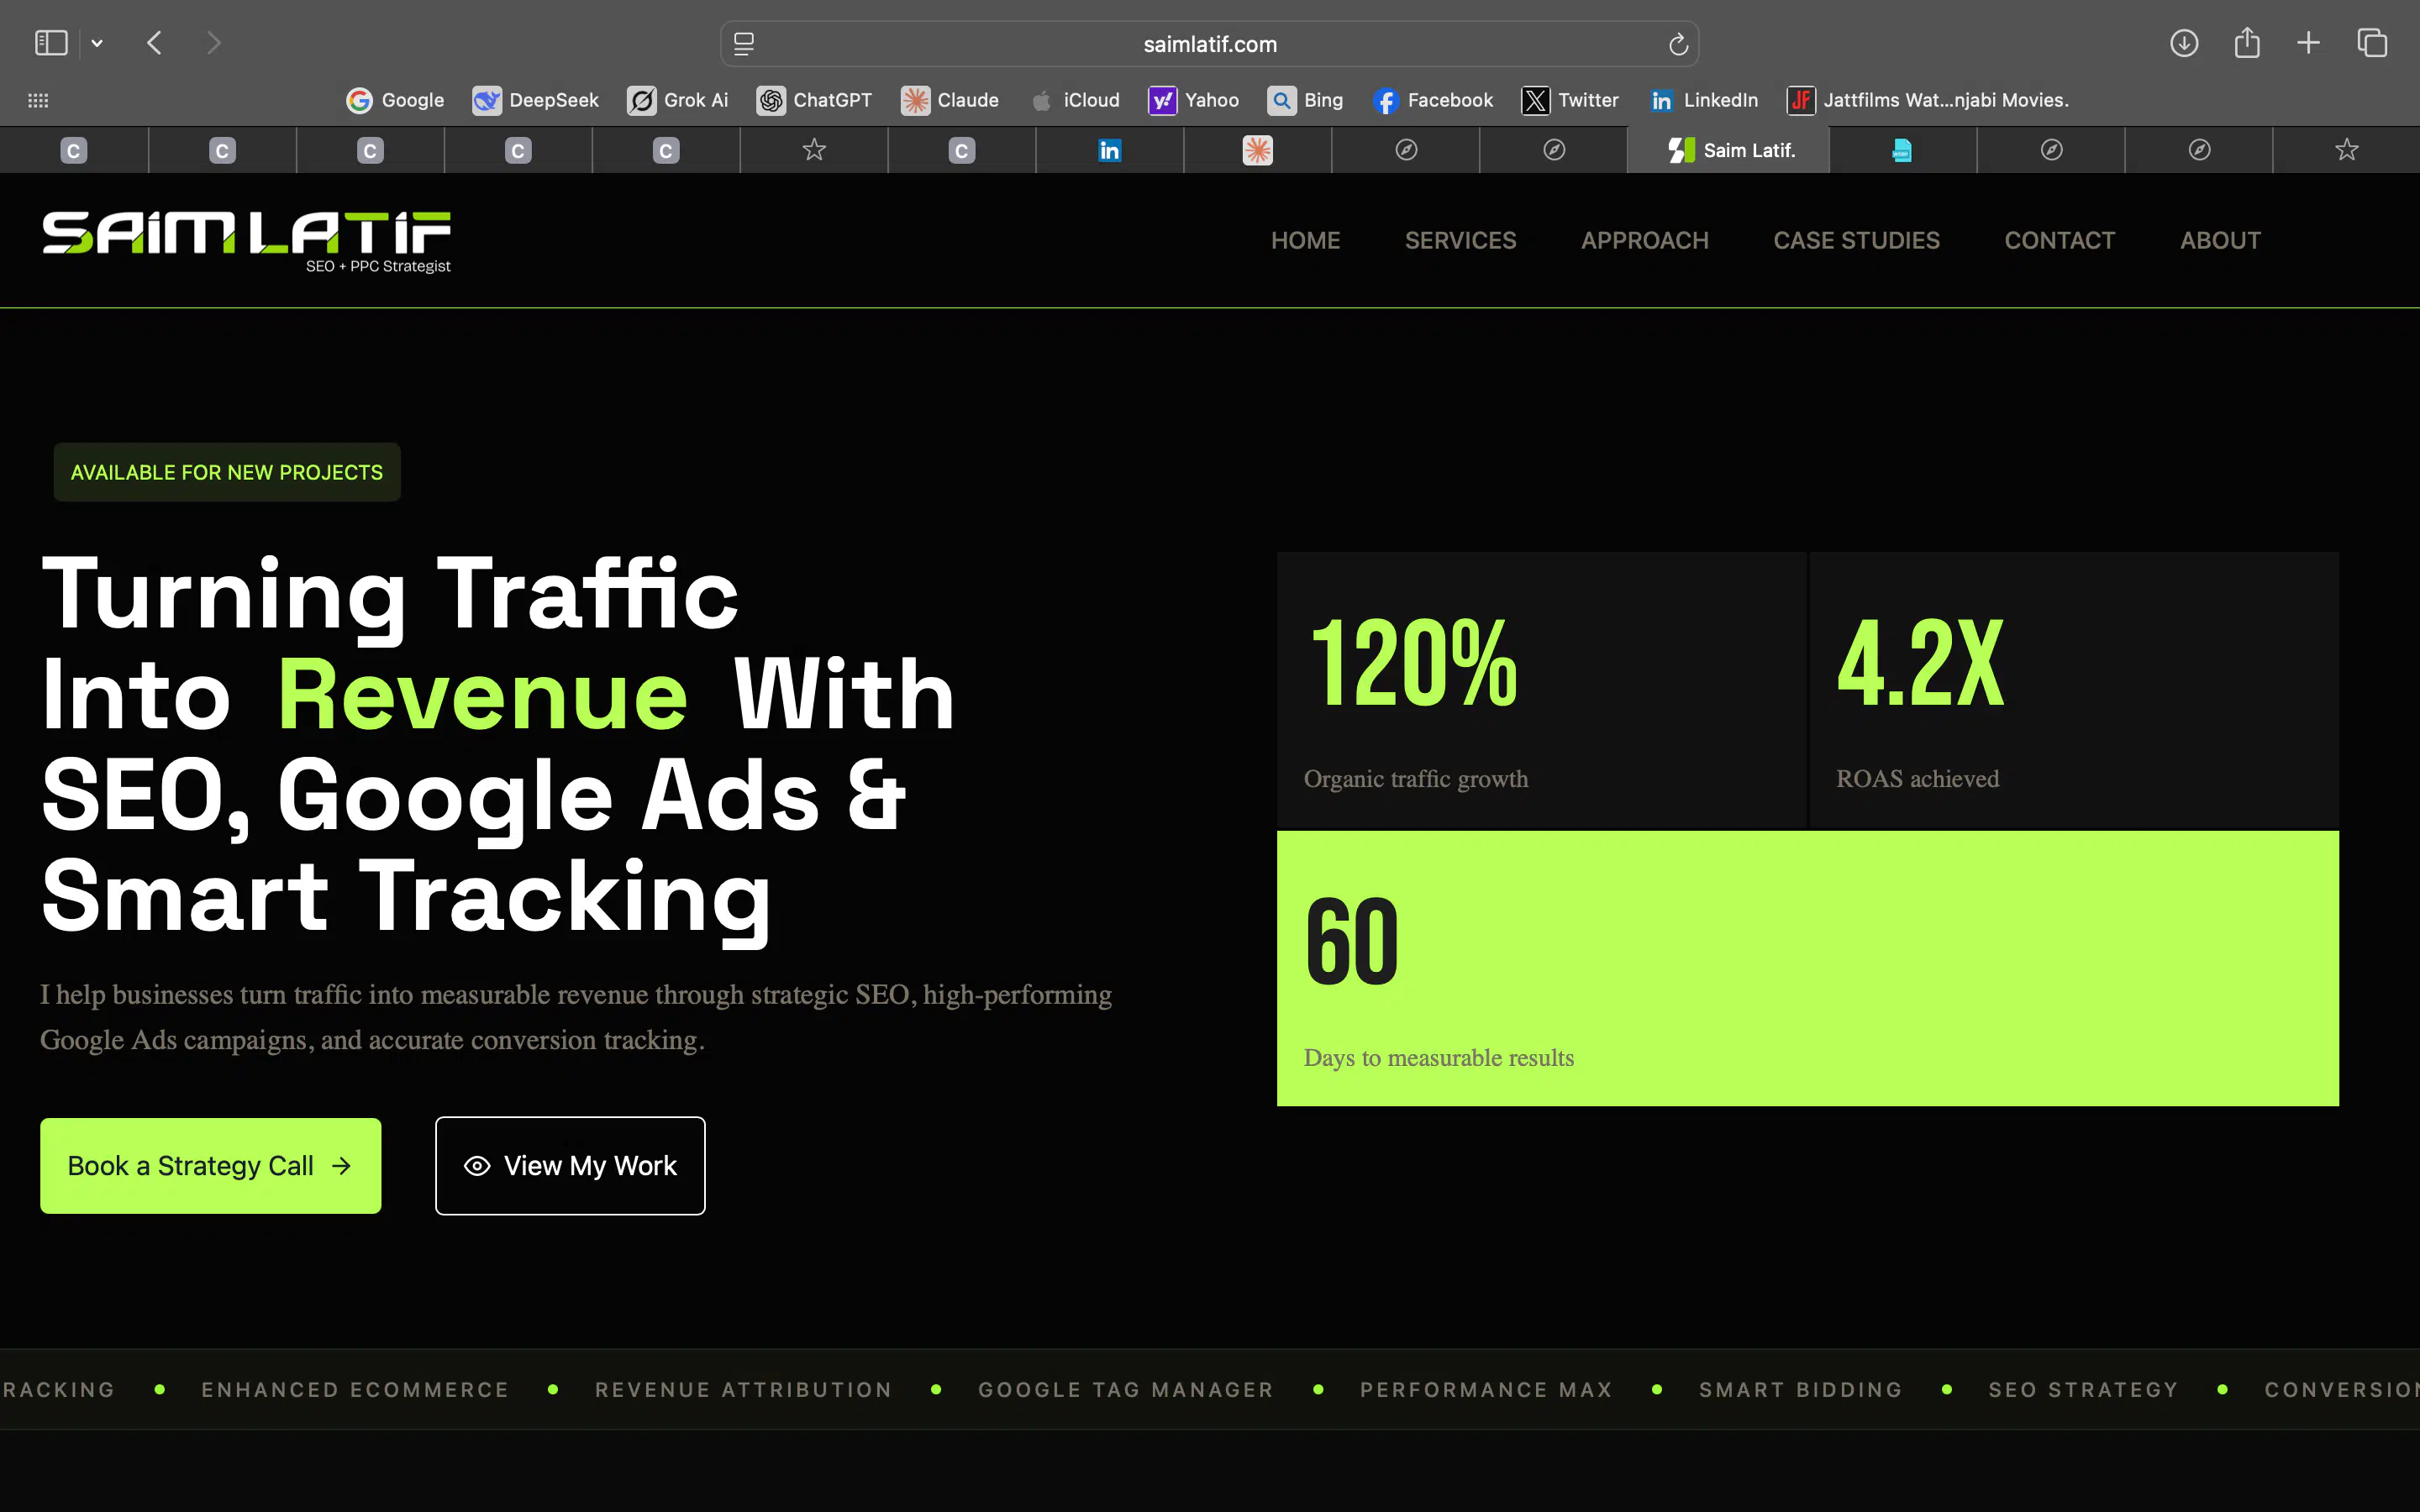The width and height of the screenshot is (2420, 1512).
Task: Click the Share icon in toolbar
Action: 2247,43
